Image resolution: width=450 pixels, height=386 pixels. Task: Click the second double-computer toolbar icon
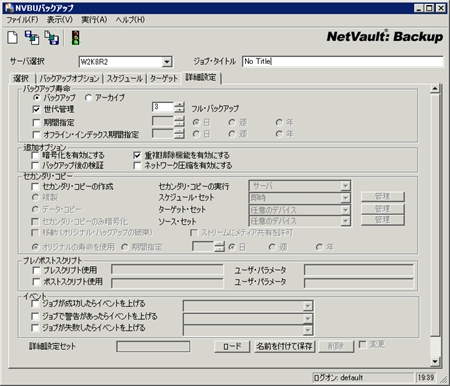point(52,37)
